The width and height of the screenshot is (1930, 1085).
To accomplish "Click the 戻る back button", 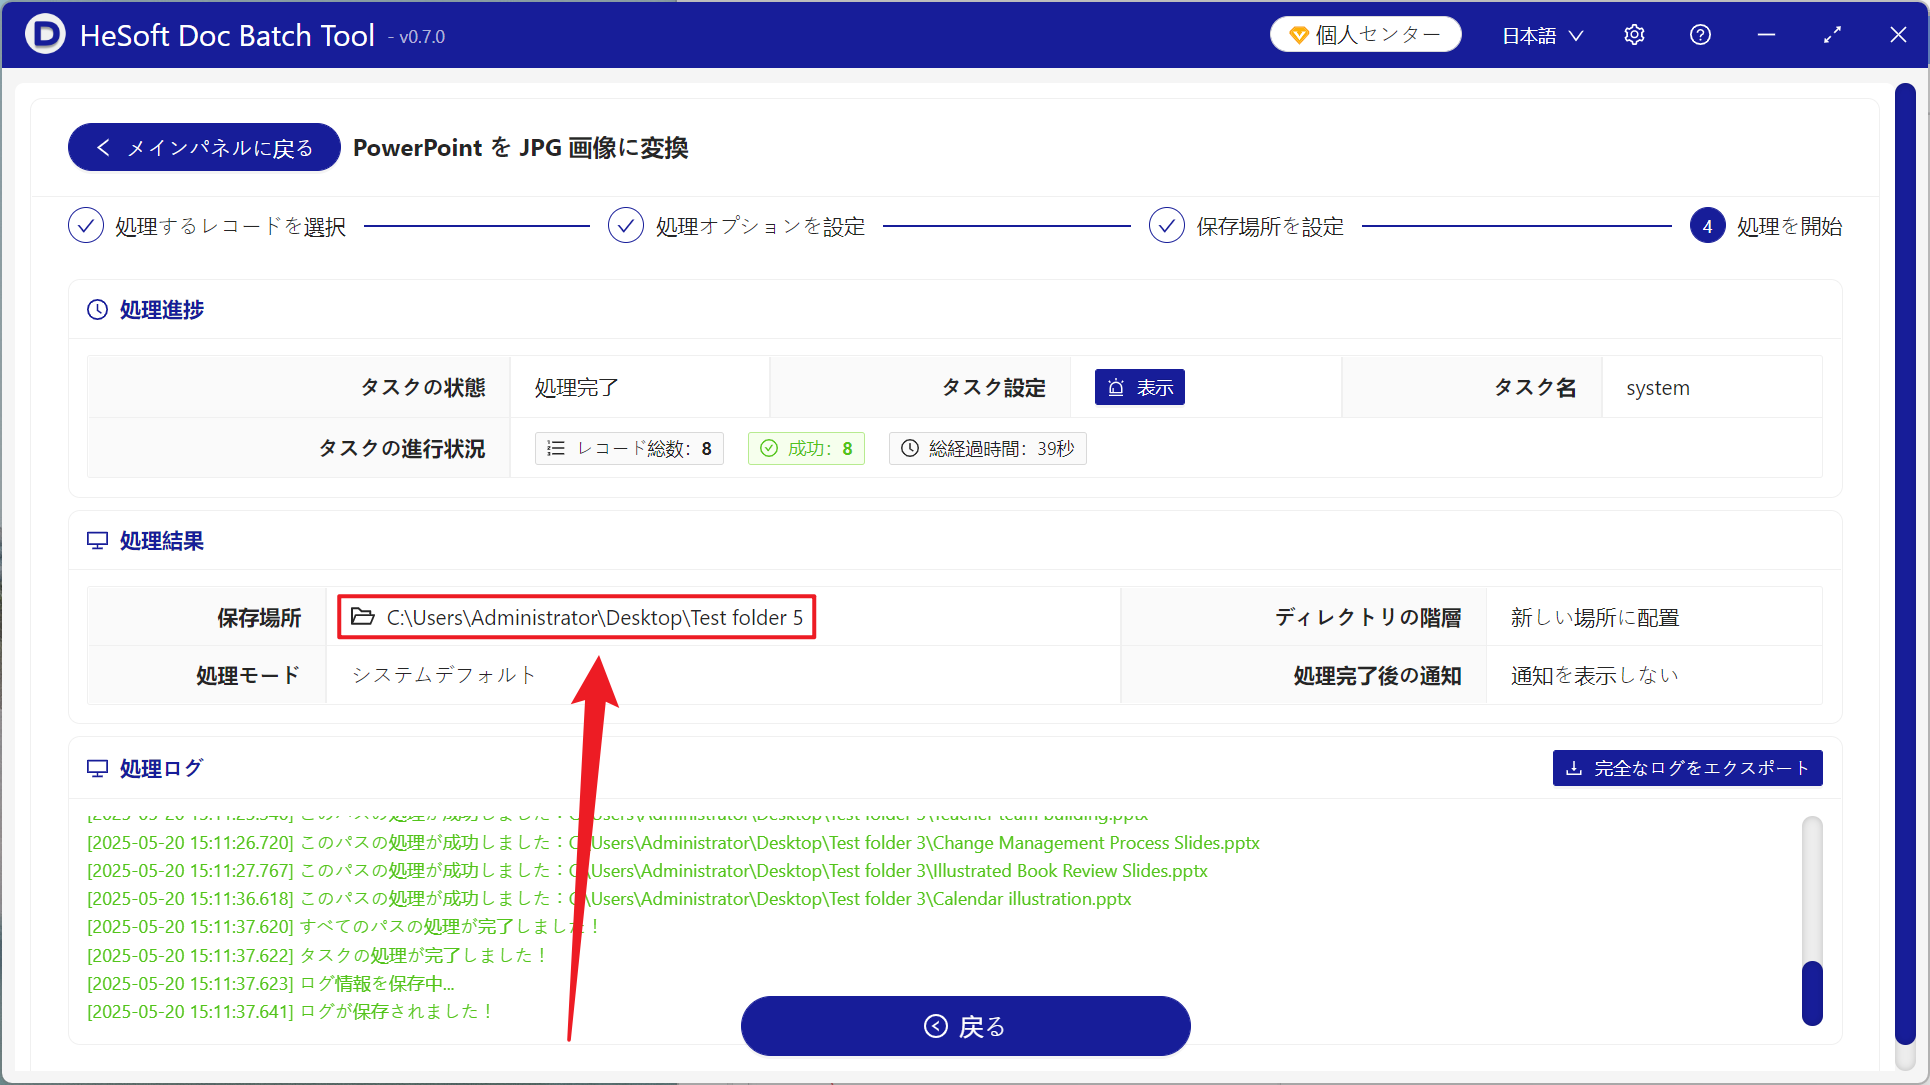I will pos(965,1026).
